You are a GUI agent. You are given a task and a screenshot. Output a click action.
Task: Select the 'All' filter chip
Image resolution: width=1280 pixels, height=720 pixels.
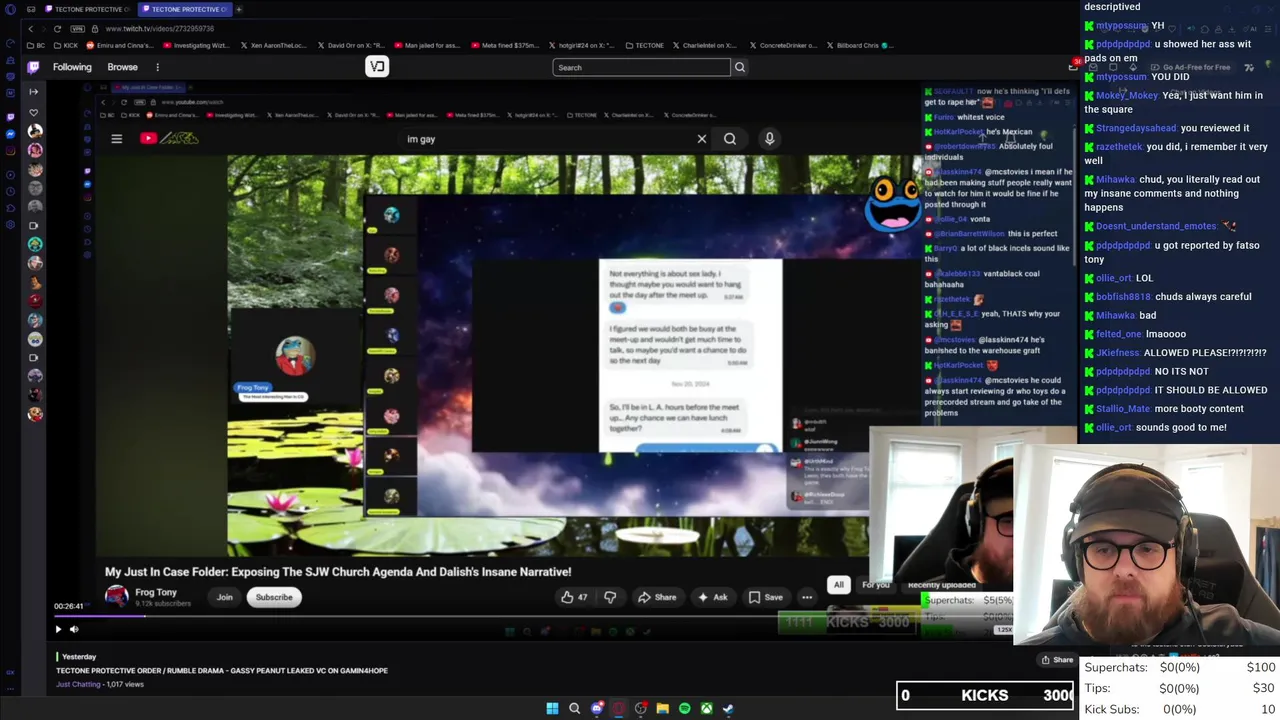coord(839,585)
